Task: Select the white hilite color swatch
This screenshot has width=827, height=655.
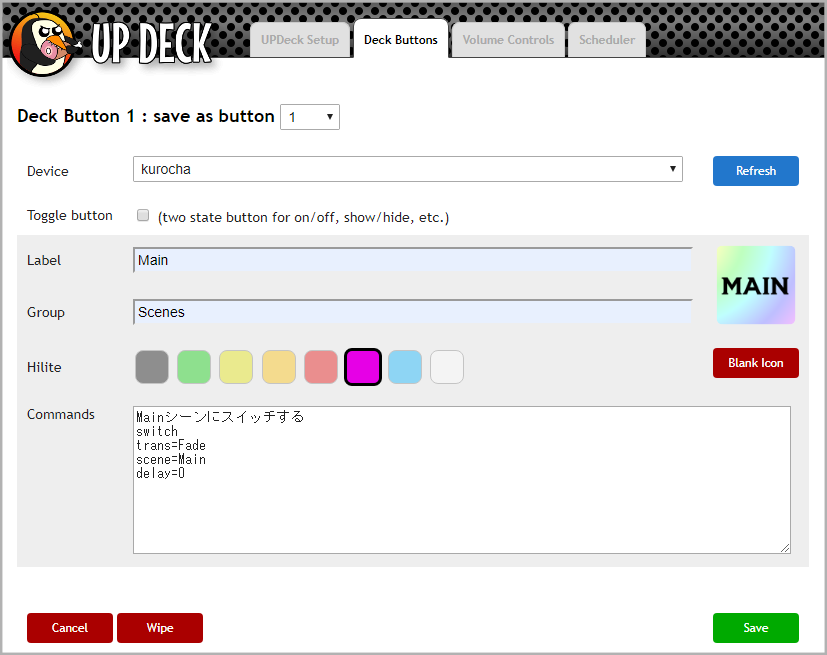Action: point(447,367)
